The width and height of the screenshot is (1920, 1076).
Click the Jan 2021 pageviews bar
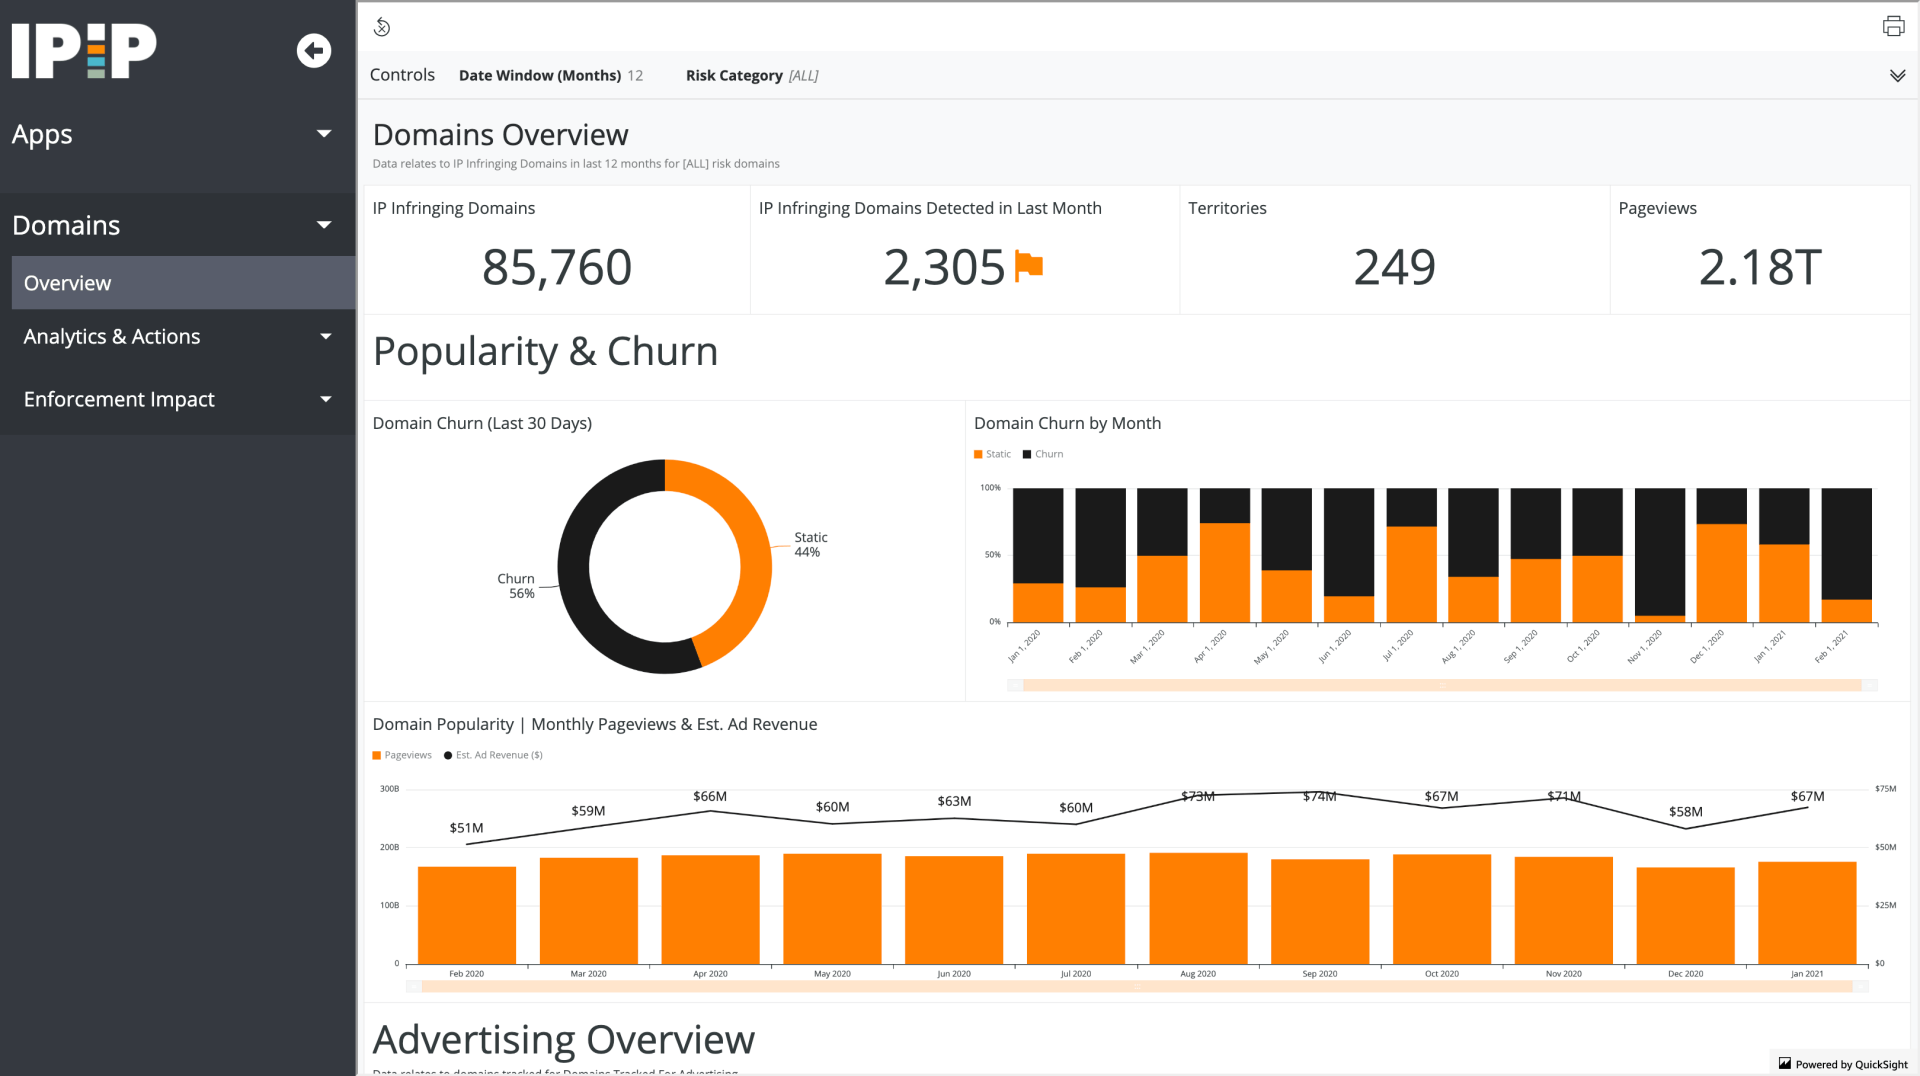coord(1807,913)
